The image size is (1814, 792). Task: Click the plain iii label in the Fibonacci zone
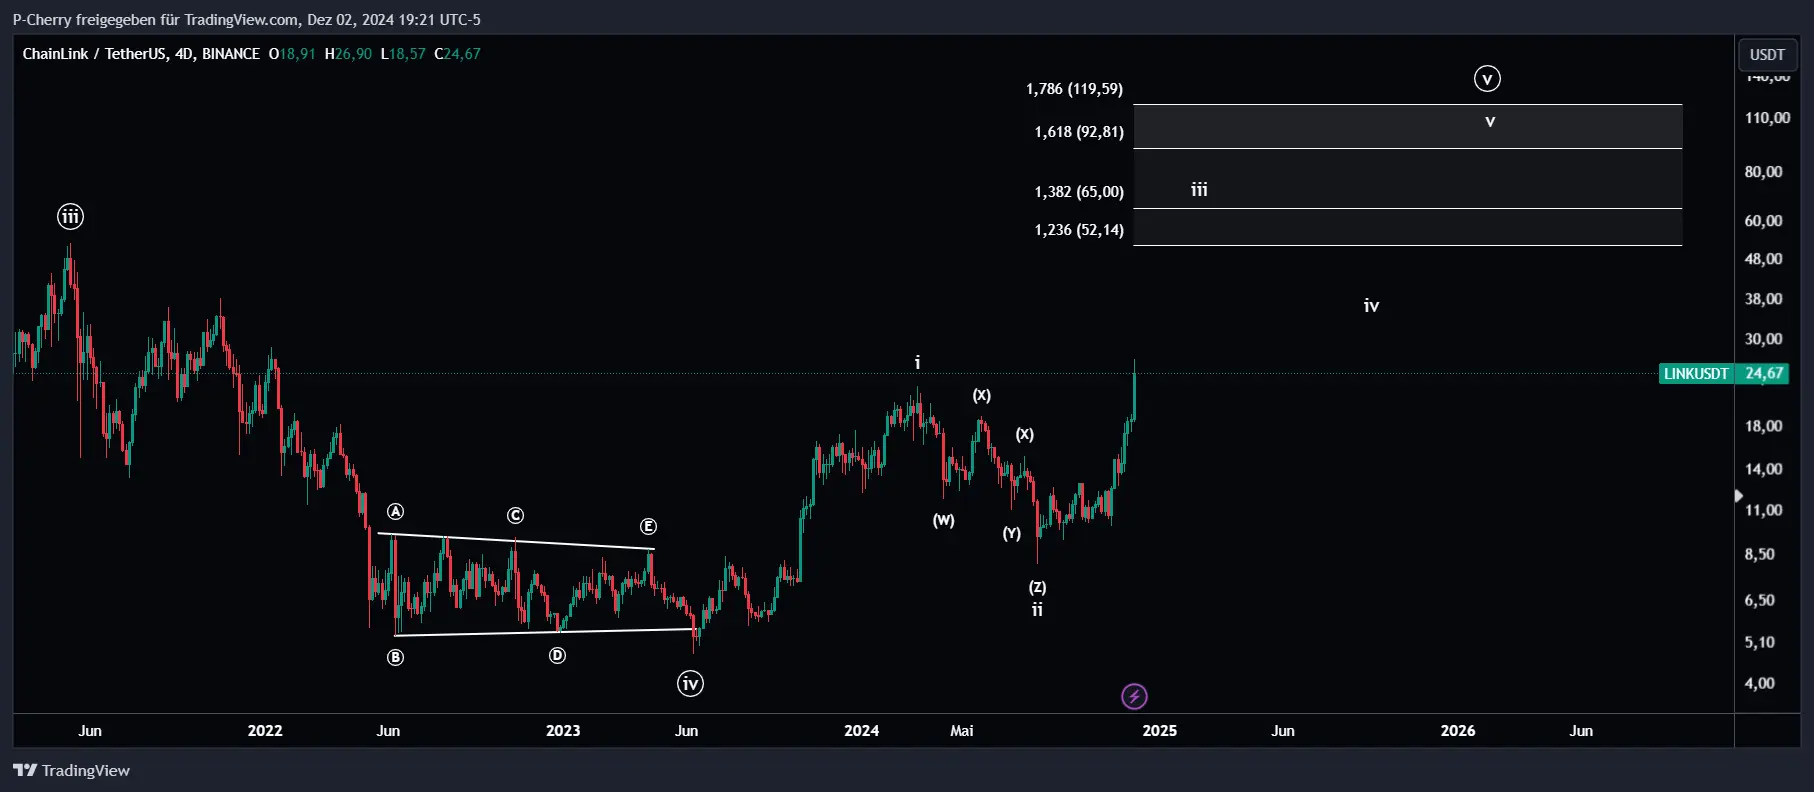(x=1199, y=189)
